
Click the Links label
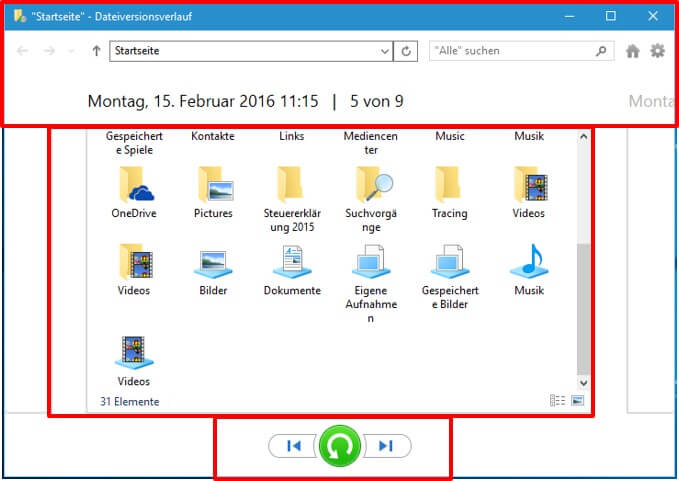pos(292,136)
